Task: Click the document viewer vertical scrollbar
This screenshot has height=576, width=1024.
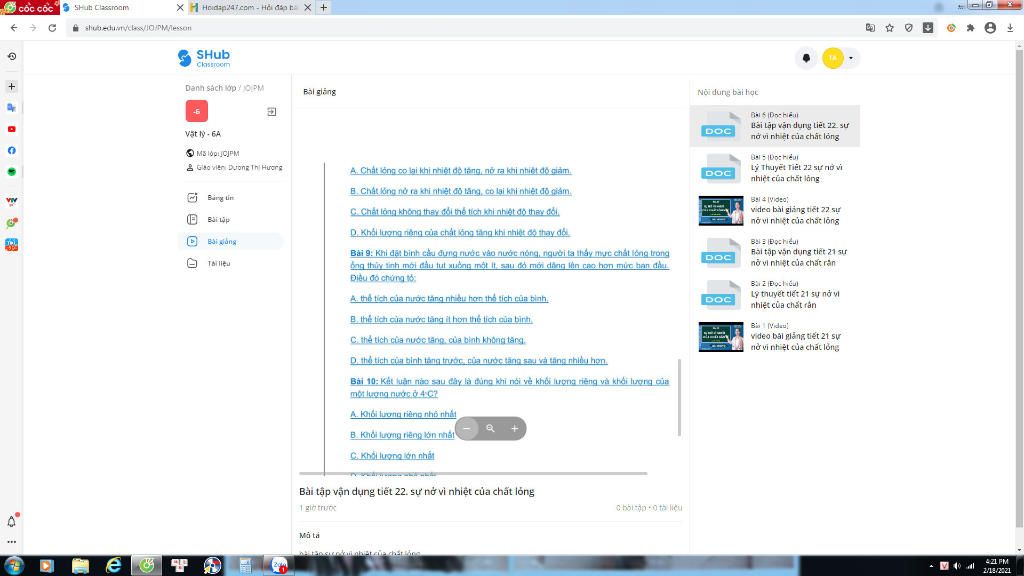Action: pos(679,397)
